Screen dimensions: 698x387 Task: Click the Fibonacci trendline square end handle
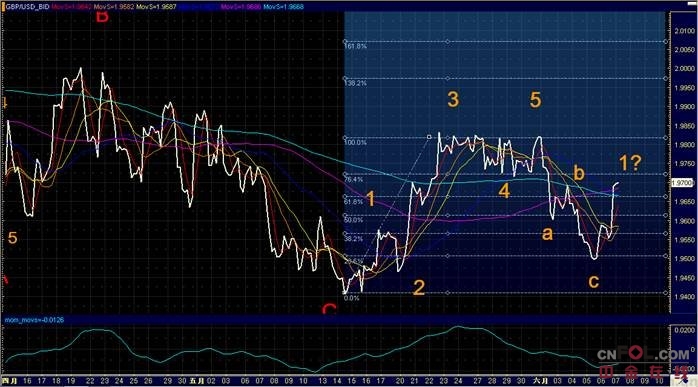point(429,137)
